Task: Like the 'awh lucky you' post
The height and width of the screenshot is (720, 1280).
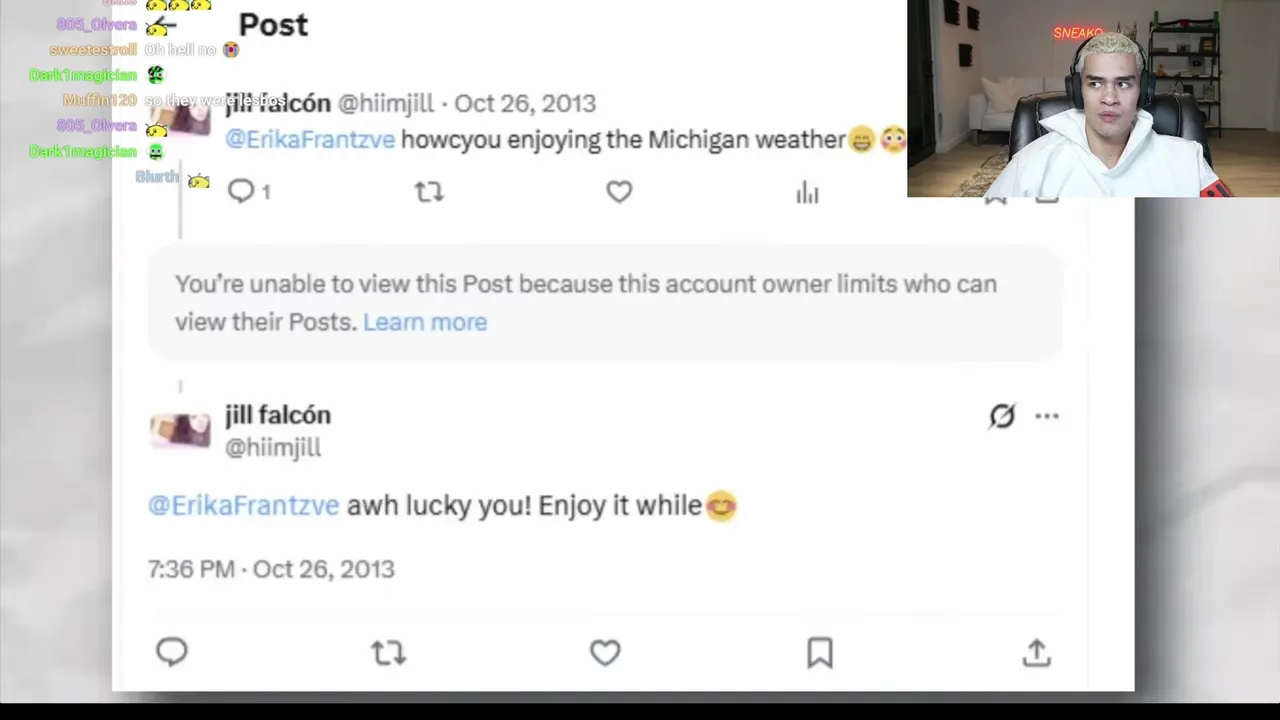Action: [x=605, y=653]
